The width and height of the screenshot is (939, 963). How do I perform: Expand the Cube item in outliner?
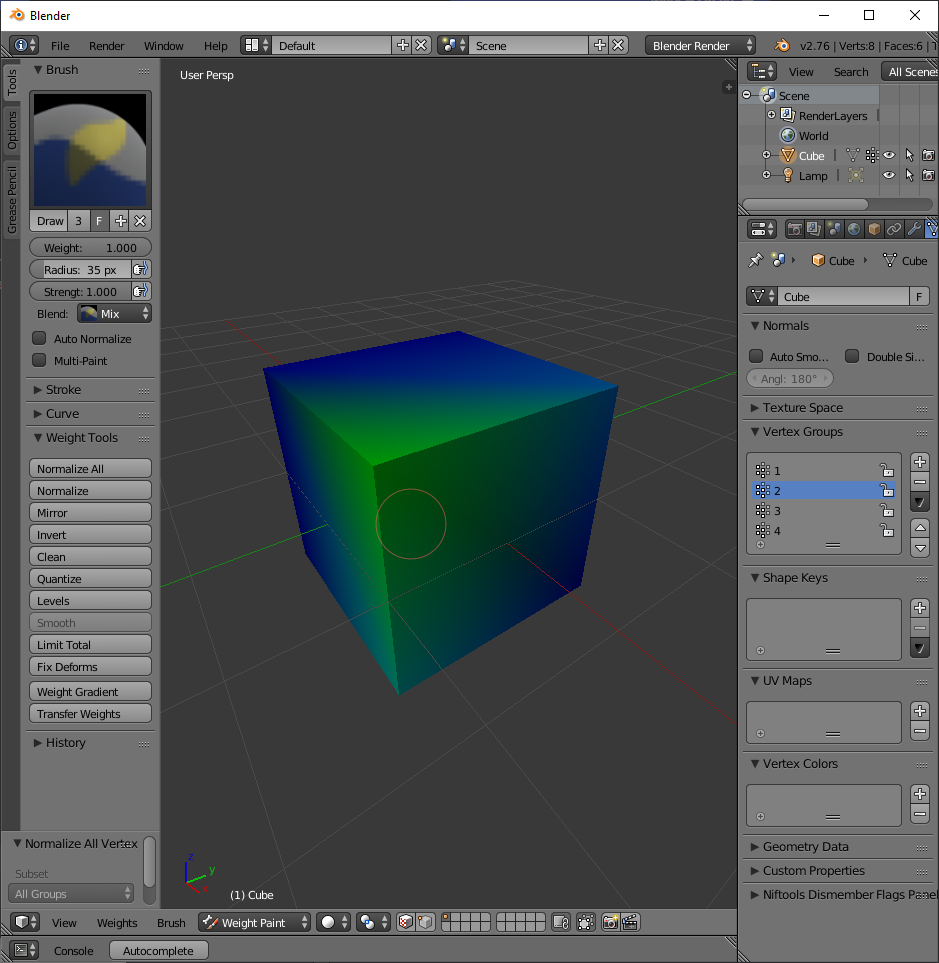pyautogui.click(x=766, y=155)
